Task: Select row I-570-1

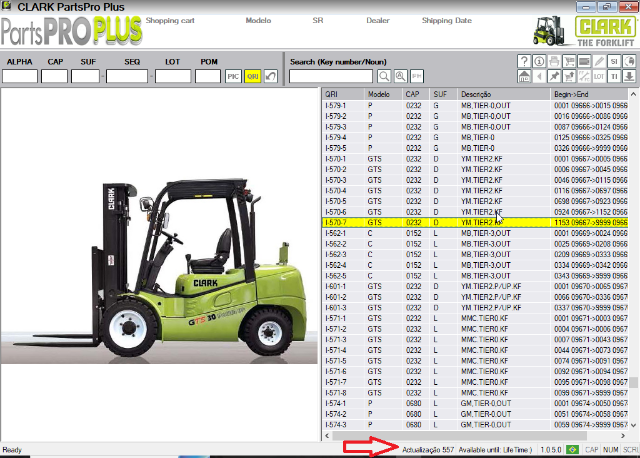Action: 475,159
